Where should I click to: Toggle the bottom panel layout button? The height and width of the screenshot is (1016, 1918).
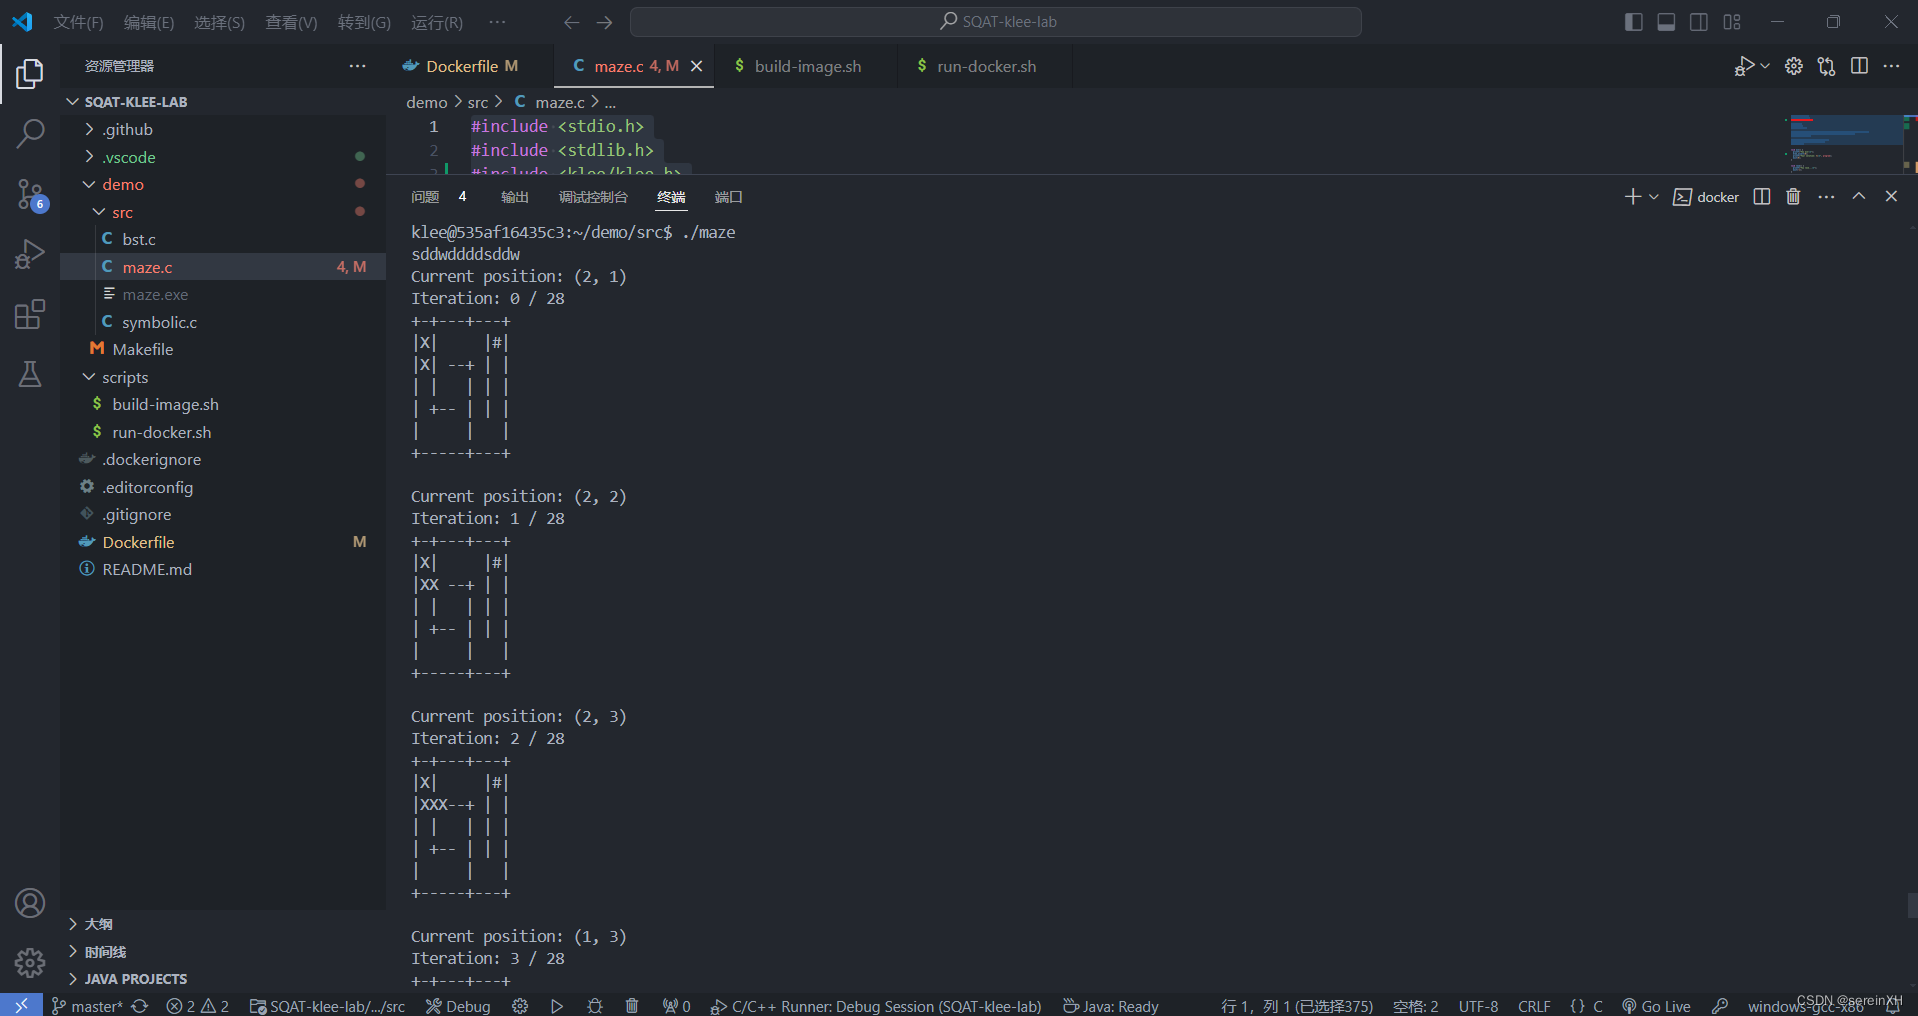[x=1666, y=22]
